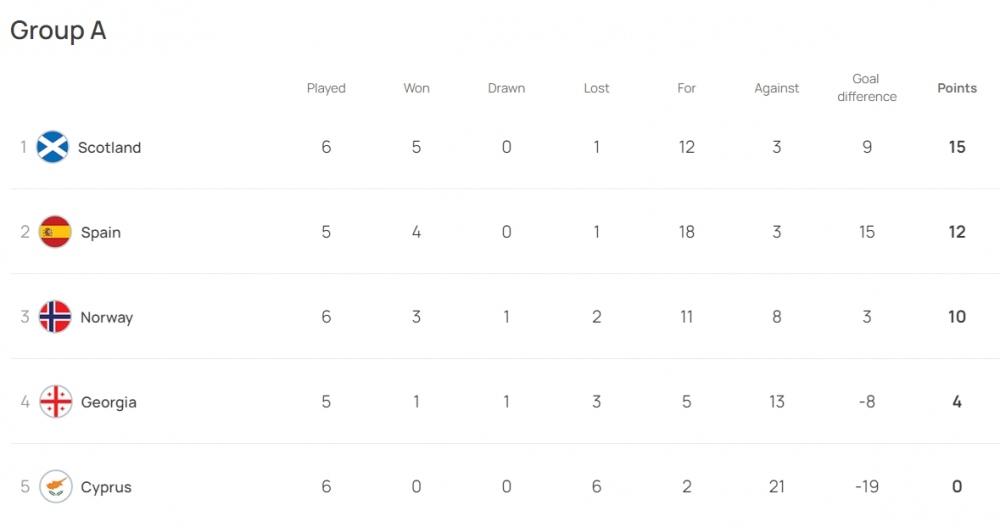Click the Norway flag icon
The image size is (1000, 528).
point(55,317)
